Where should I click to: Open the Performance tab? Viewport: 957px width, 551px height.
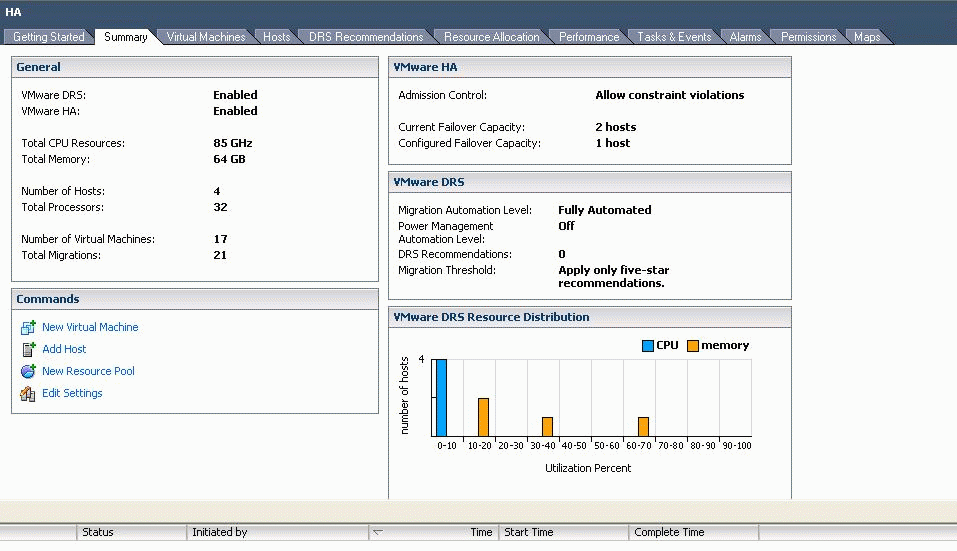pos(589,37)
